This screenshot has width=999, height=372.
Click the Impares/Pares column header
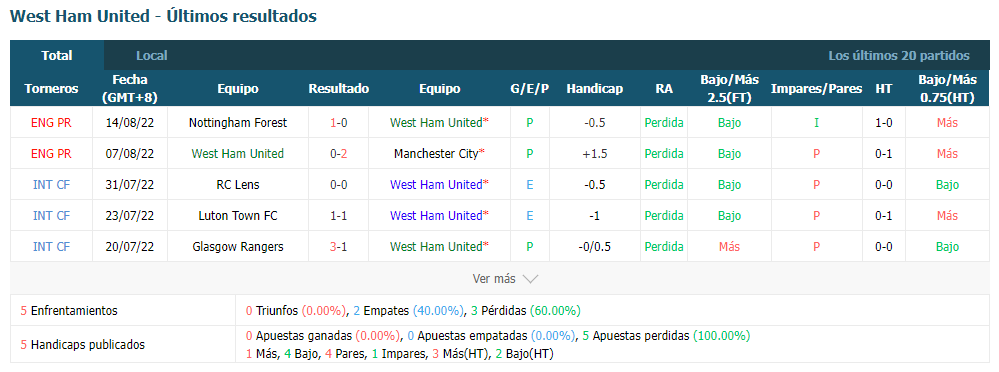pyautogui.click(x=816, y=89)
